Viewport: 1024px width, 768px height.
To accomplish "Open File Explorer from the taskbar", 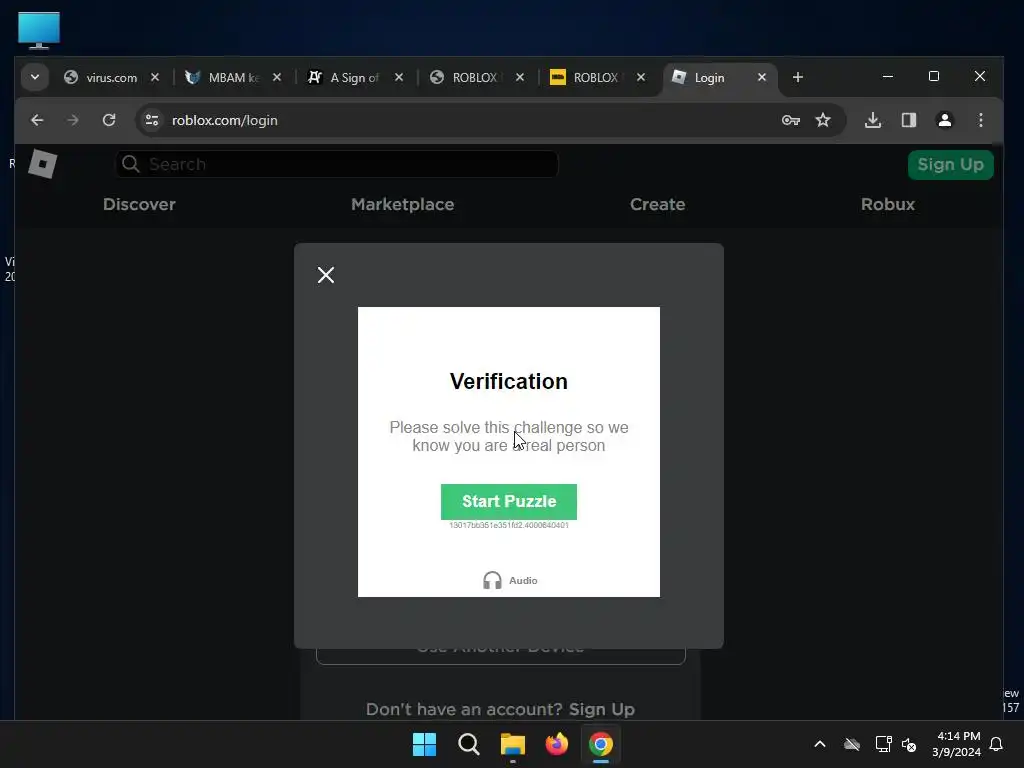I will tap(513, 744).
